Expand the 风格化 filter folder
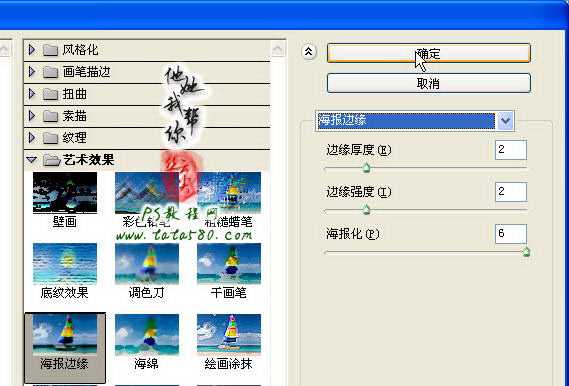569x386 pixels. (32, 50)
